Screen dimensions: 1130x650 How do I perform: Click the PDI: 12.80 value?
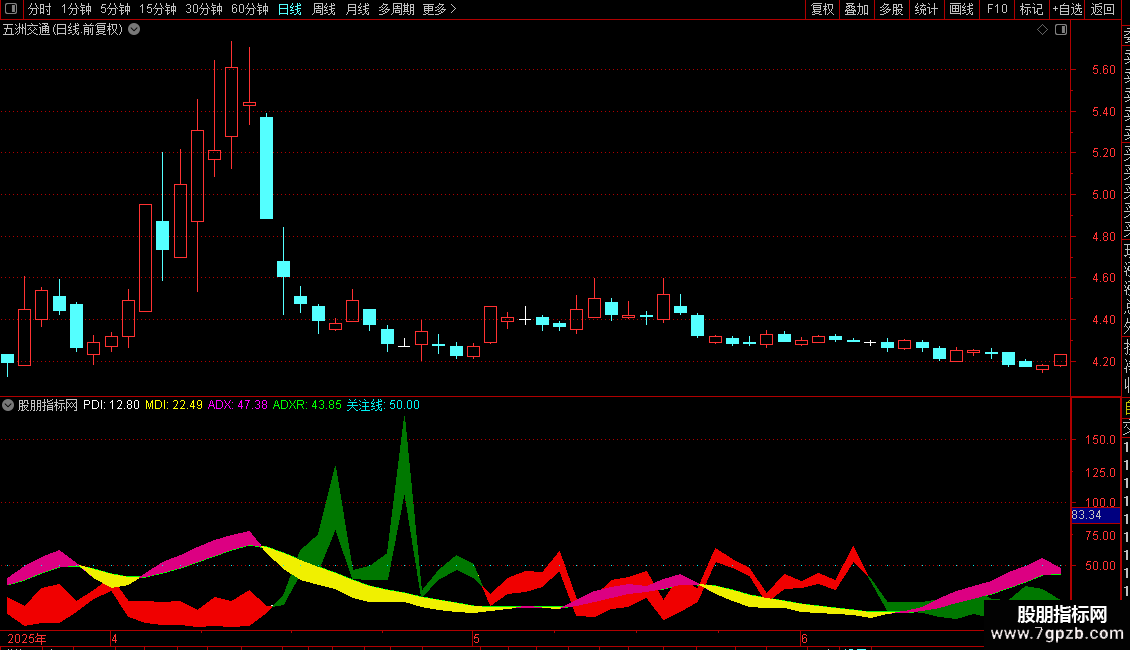click(111, 405)
